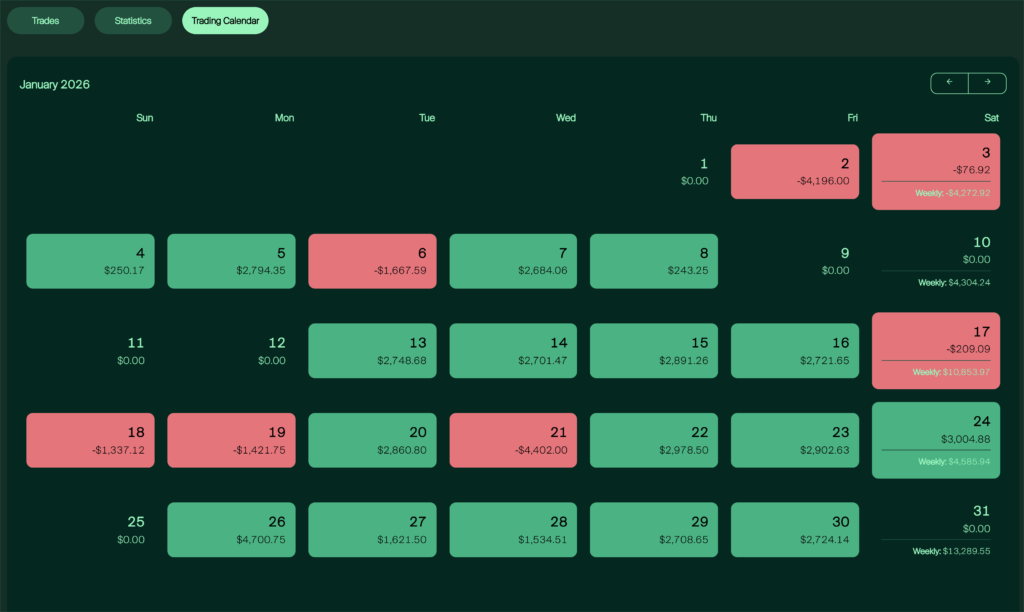Go to previous month arrow
Image resolution: width=1024 pixels, height=612 pixels.
[949, 83]
